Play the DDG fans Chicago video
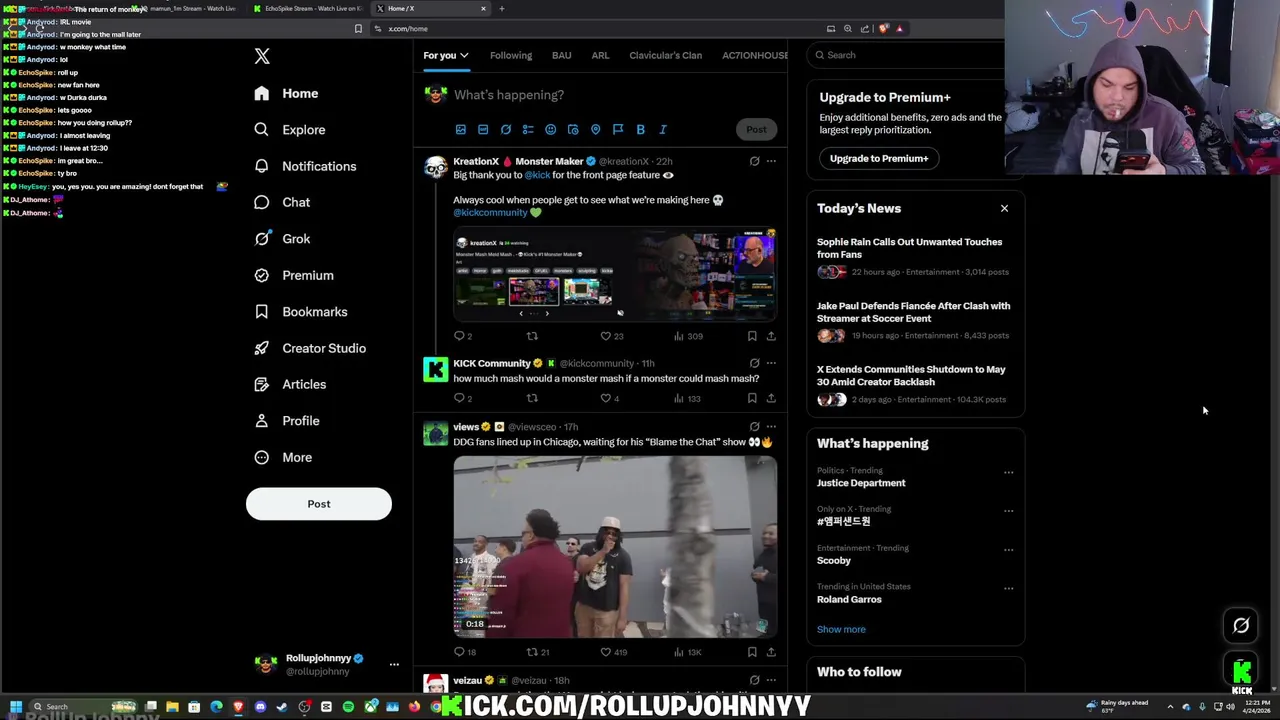The height and width of the screenshot is (720, 1280). [615, 546]
